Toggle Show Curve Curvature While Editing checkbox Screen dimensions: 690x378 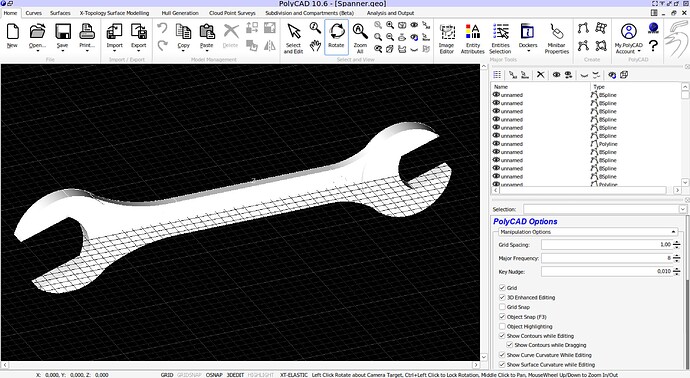(502, 354)
